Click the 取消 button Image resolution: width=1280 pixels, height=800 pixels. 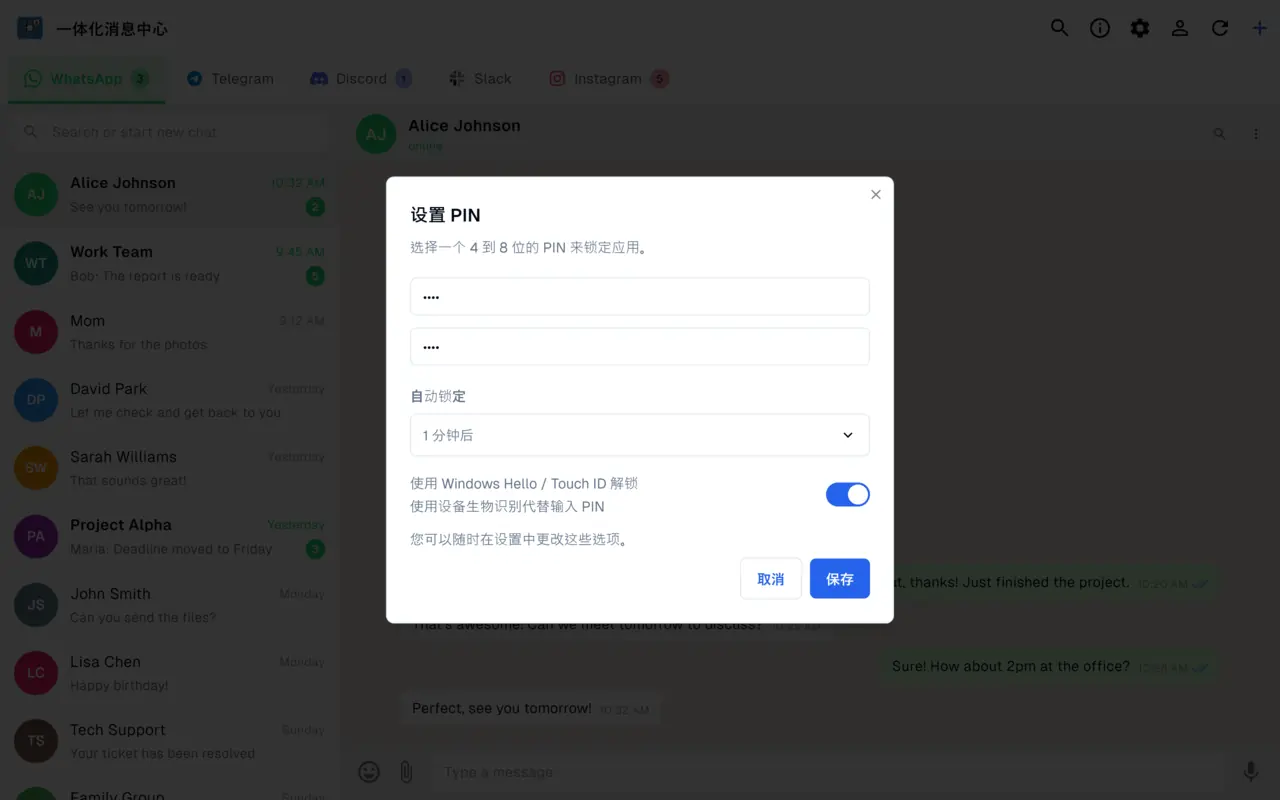click(771, 579)
